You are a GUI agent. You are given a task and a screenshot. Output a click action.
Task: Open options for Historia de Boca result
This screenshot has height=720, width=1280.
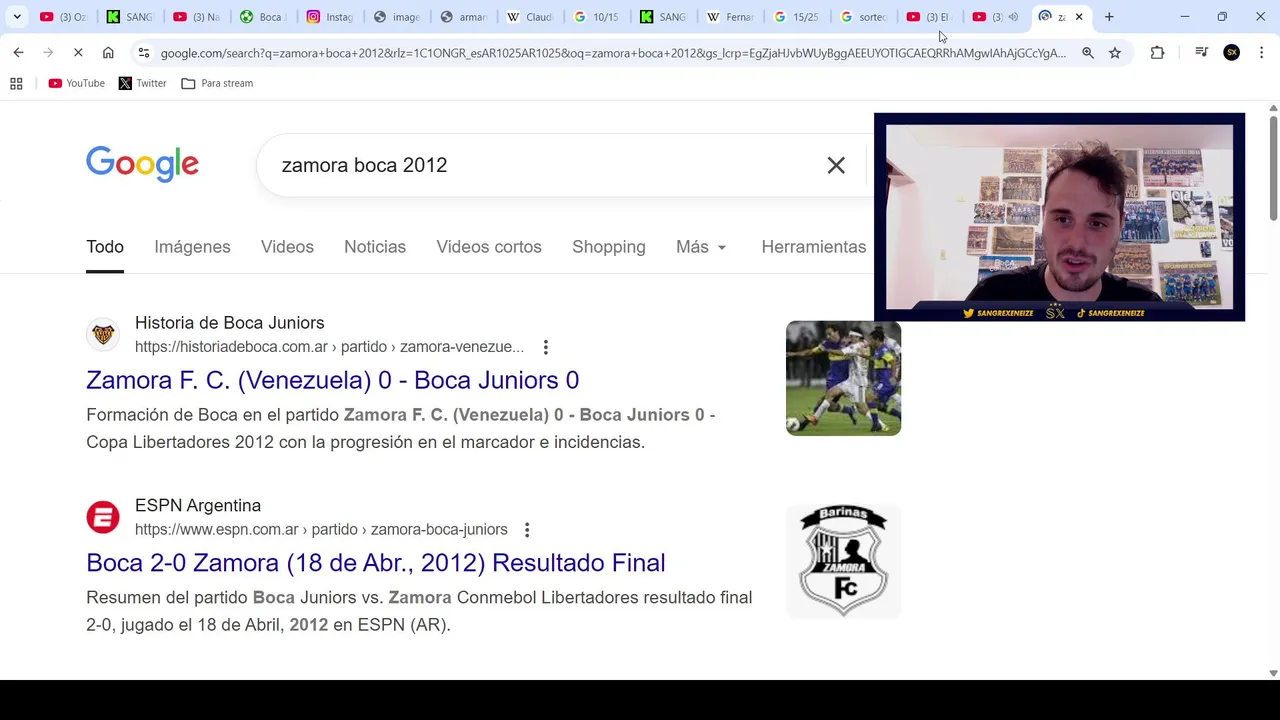(545, 347)
